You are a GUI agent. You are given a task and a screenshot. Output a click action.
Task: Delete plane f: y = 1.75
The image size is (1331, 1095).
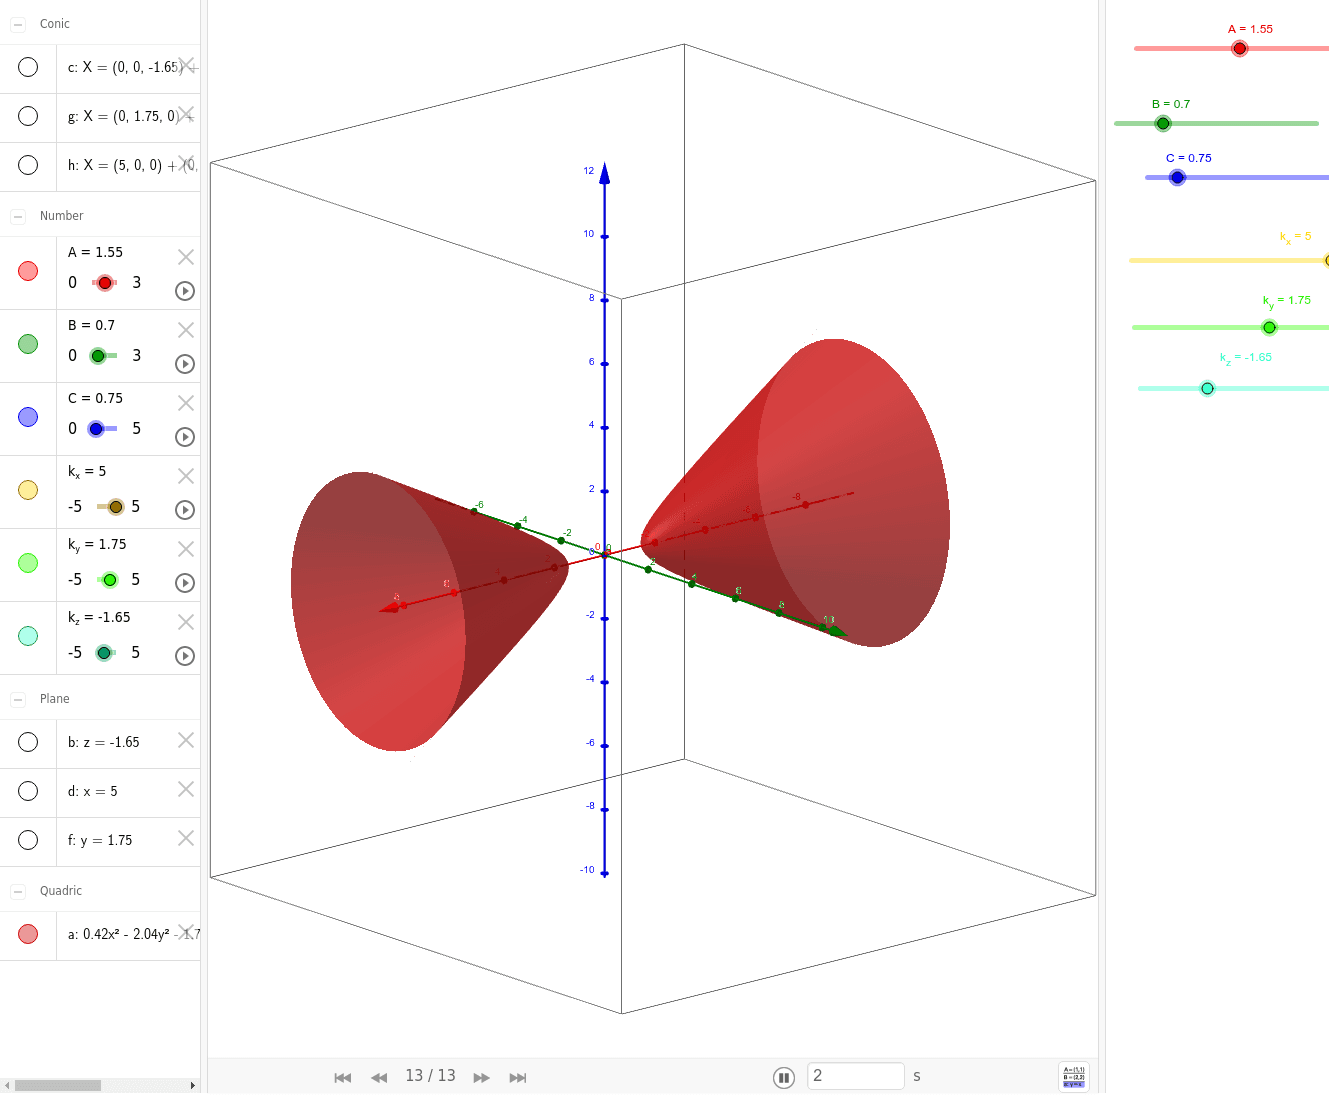tap(185, 838)
